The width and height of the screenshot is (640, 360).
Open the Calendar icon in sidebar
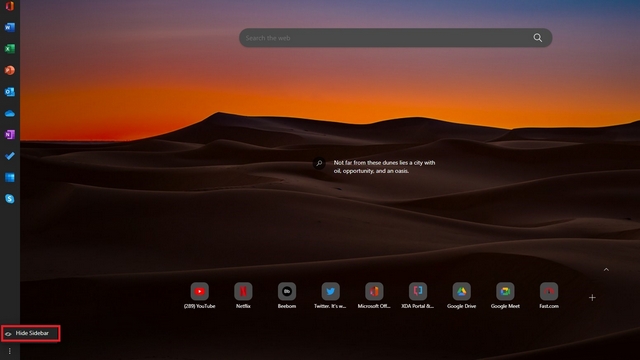[x=10, y=177]
